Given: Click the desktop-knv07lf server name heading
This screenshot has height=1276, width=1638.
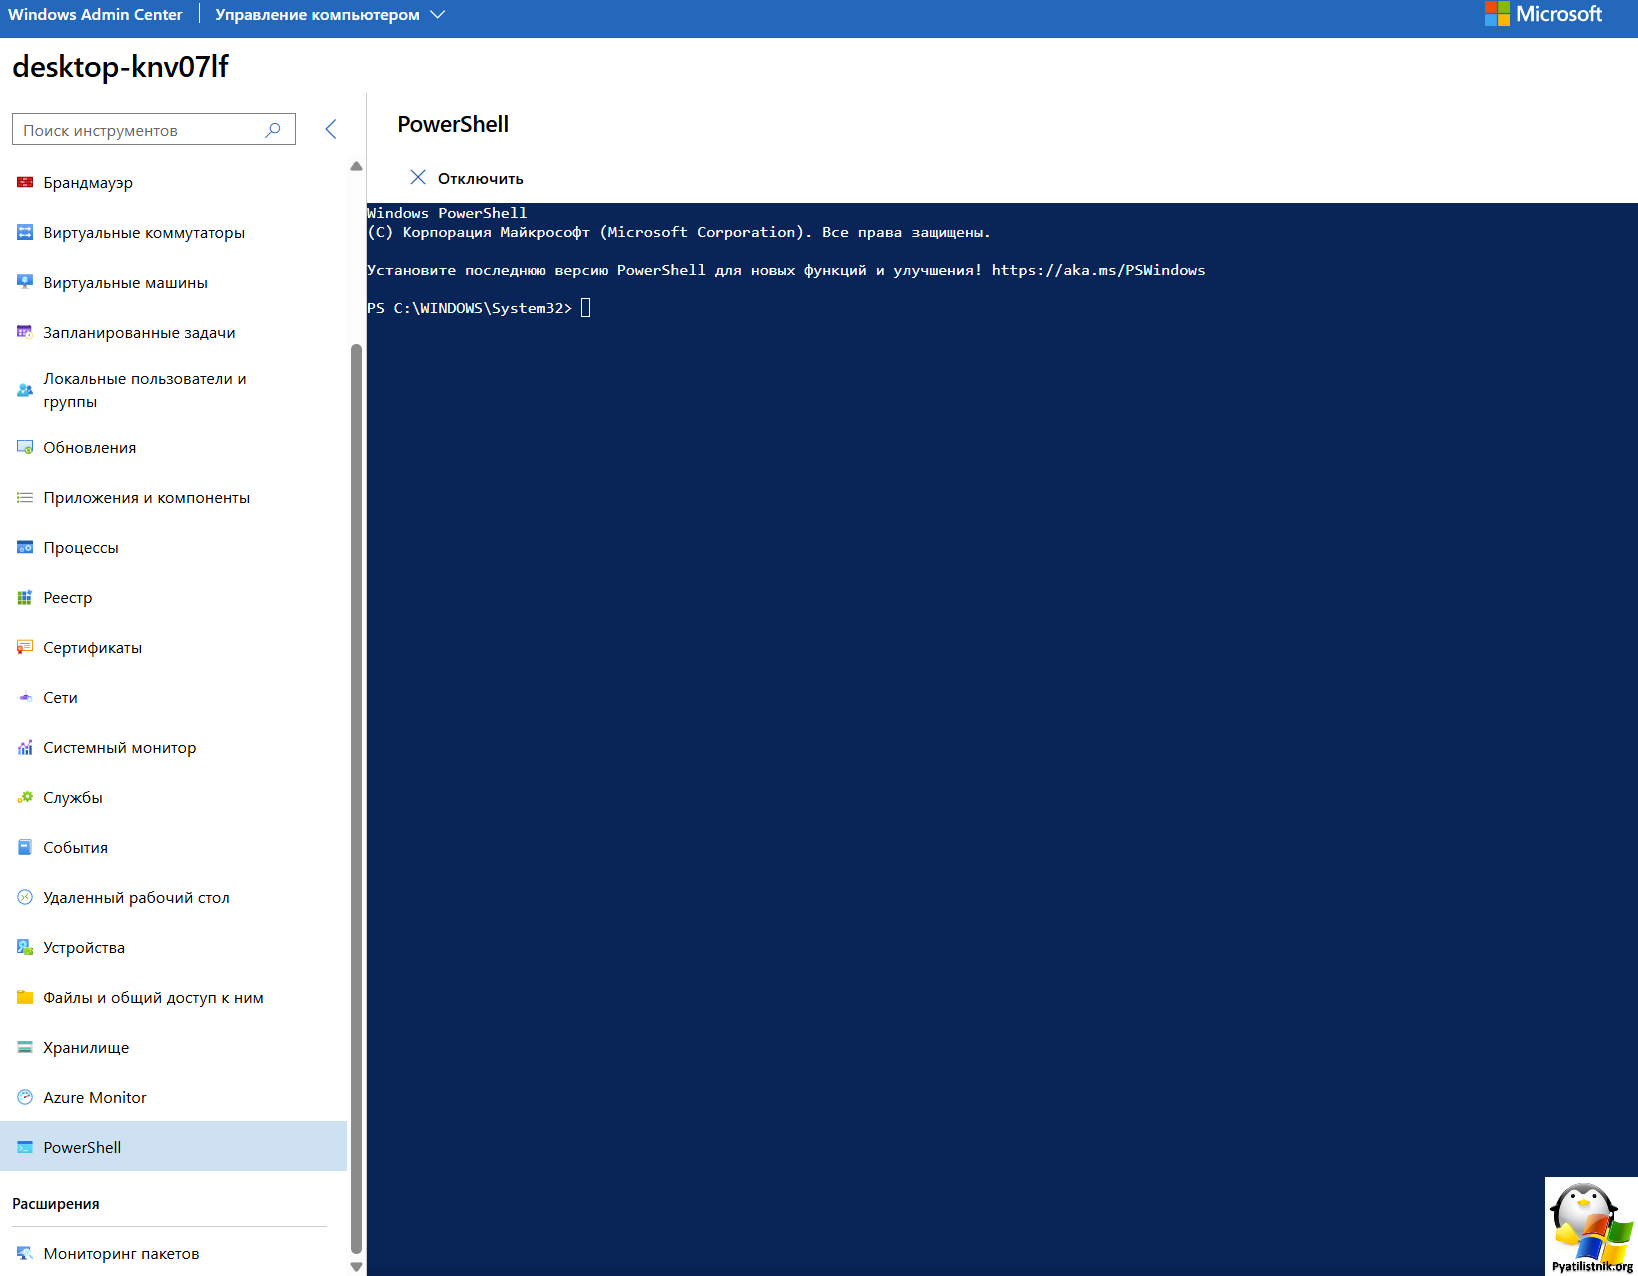Looking at the screenshot, I should point(120,66).
